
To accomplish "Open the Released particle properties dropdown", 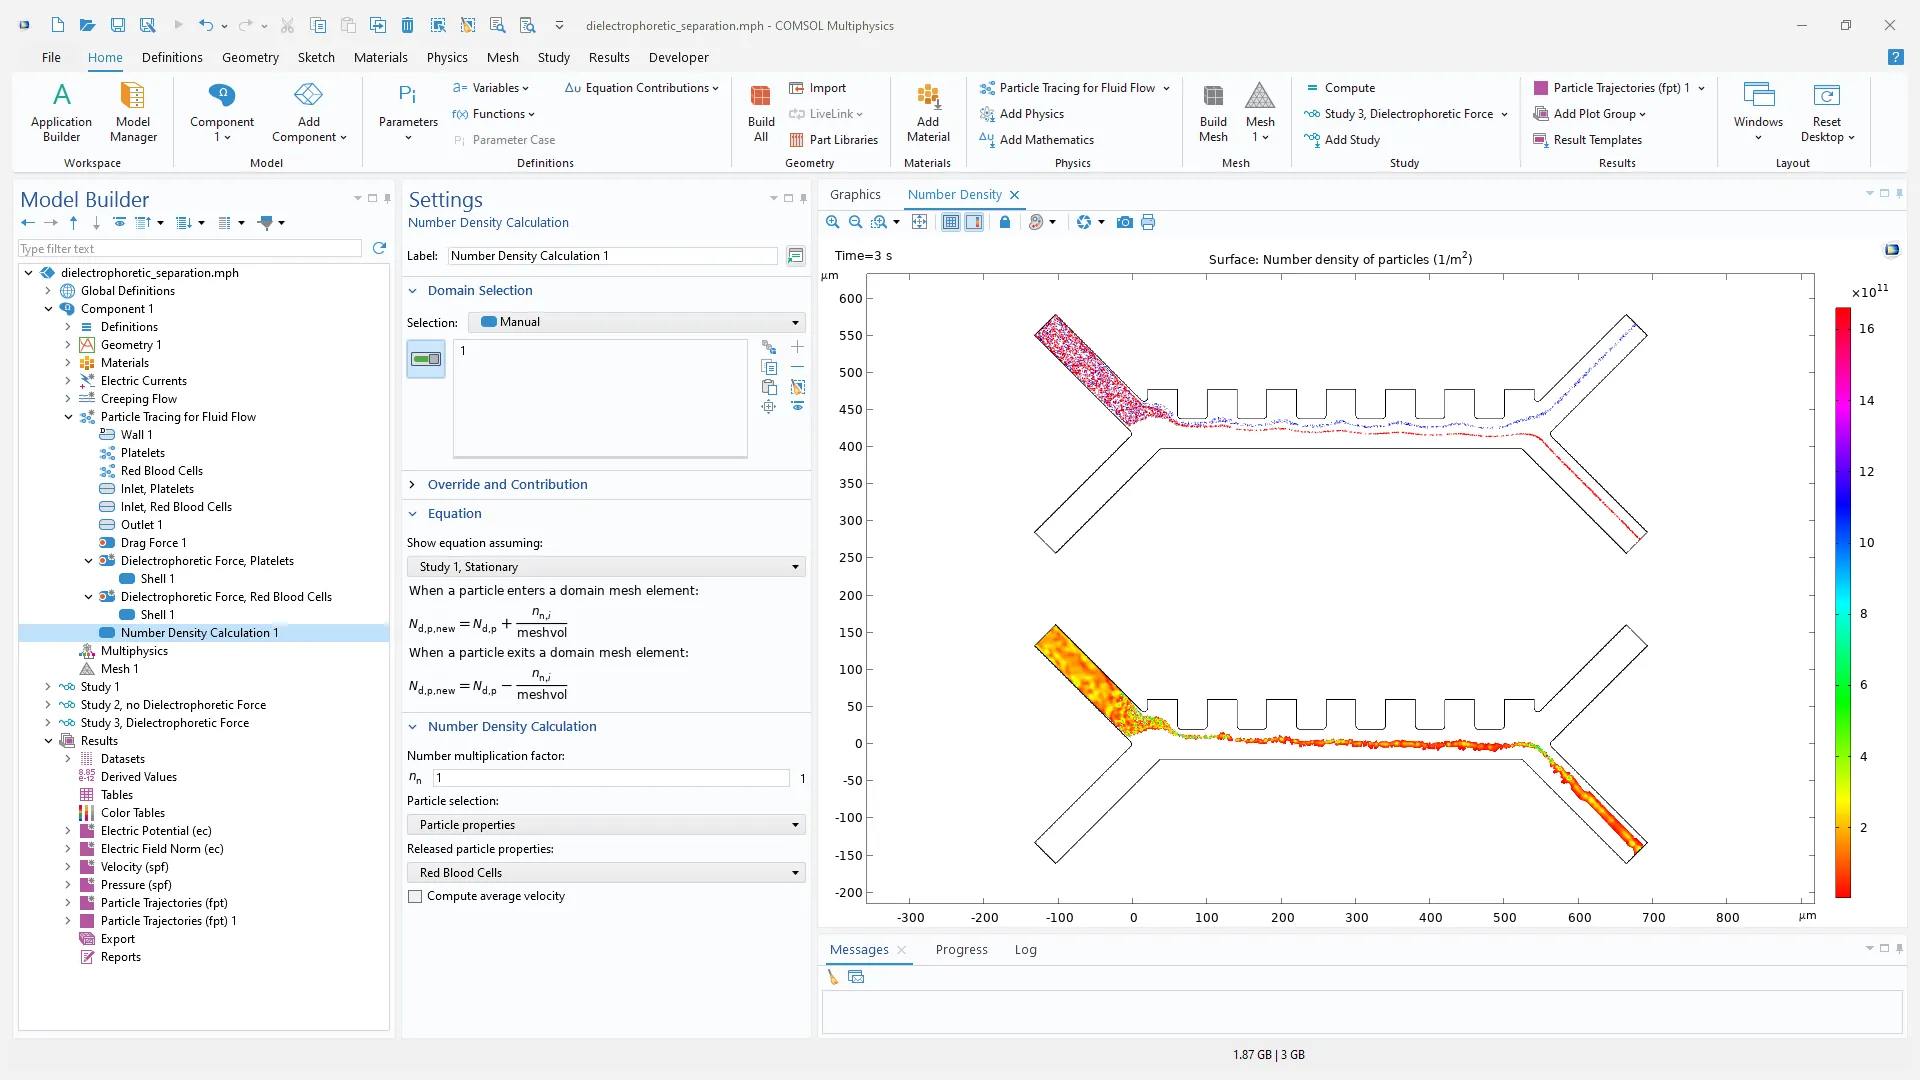I will coord(605,873).
